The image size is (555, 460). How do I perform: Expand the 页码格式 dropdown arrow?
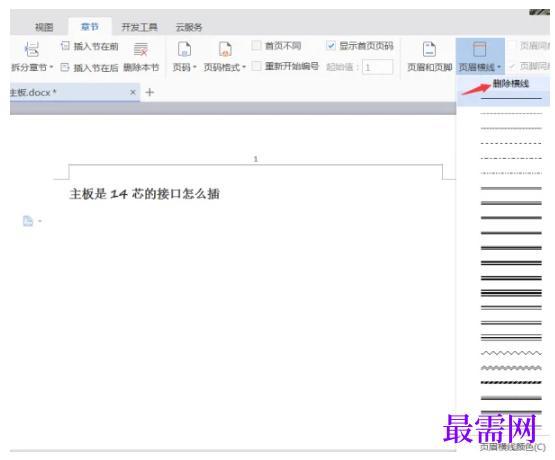[x=244, y=67]
